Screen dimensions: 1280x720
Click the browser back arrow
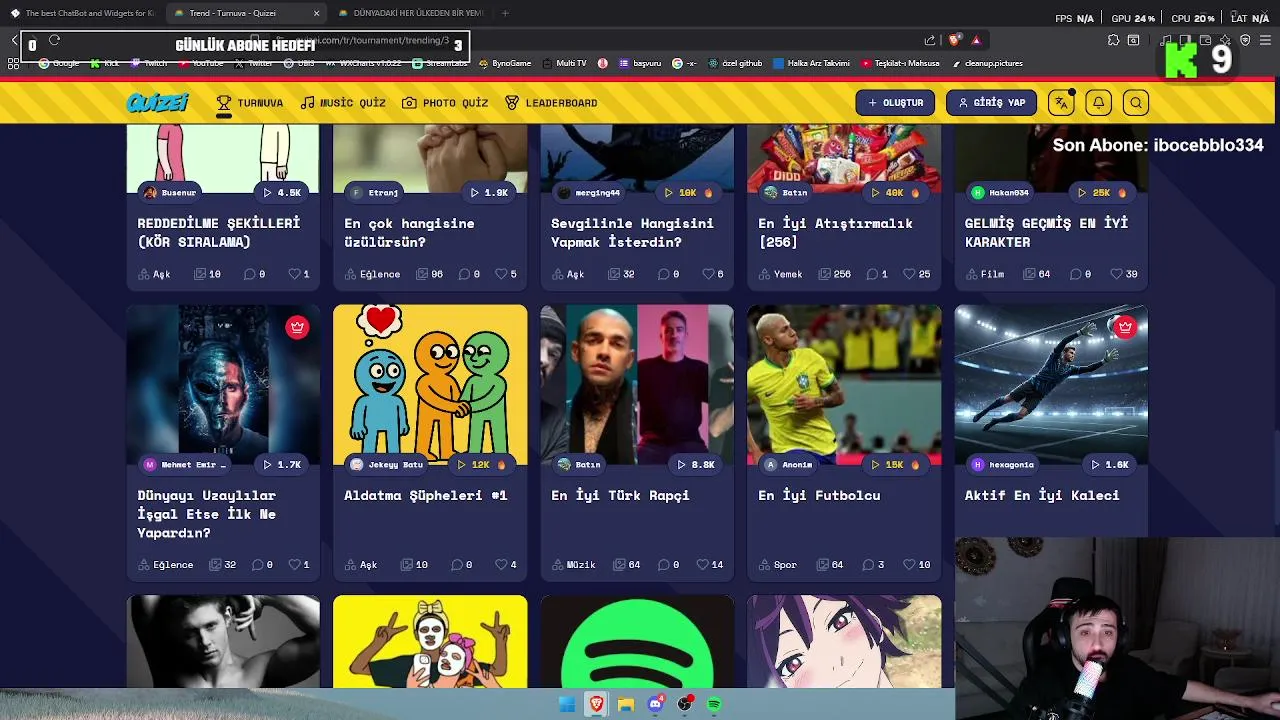[x=14, y=40]
